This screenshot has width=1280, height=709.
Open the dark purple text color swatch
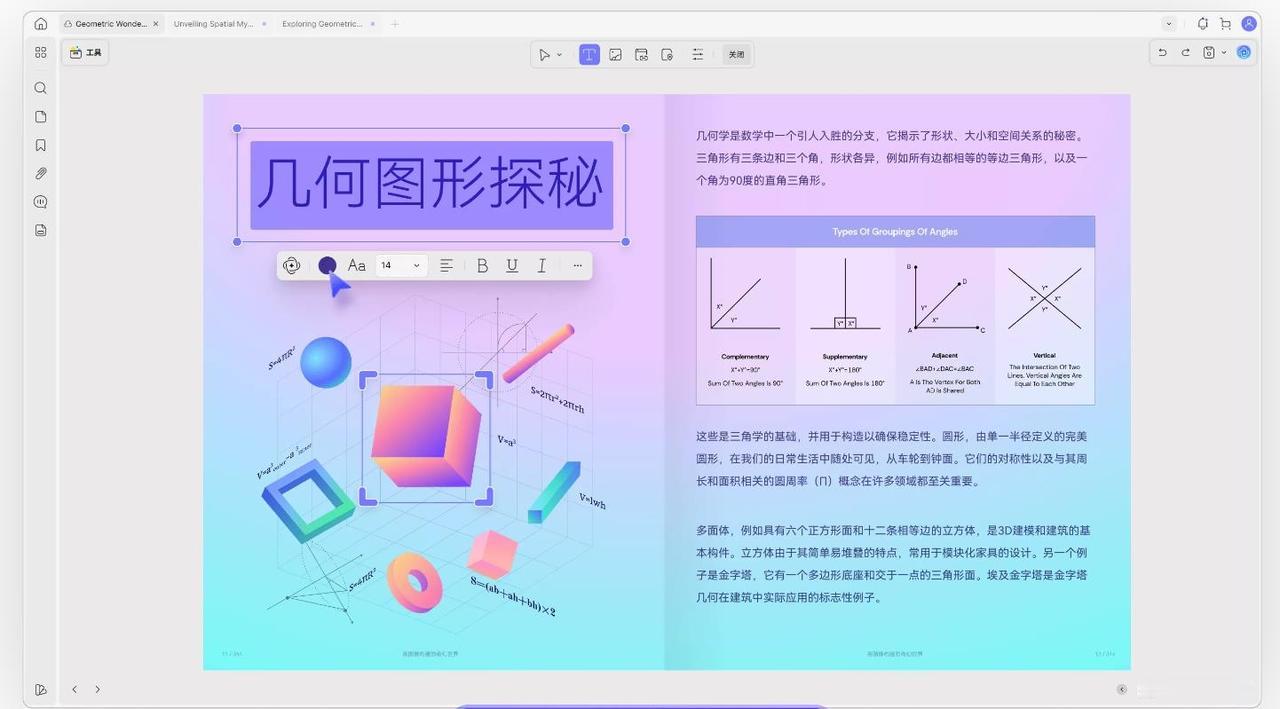(327, 265)
